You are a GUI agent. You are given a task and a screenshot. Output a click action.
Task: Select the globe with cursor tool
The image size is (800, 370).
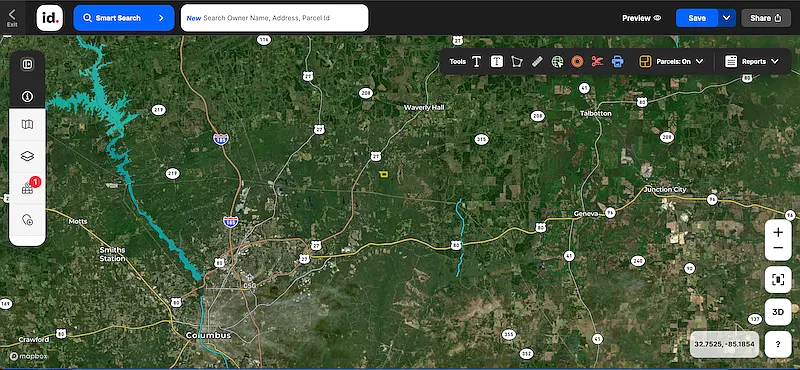click(557, 61)
